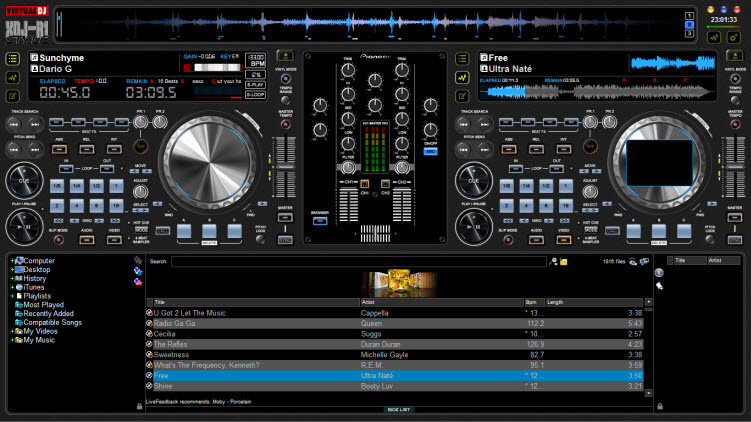Image resolution: width=751 pixels, height=422 pixels.
Task: Select waveform view 3 button
Action: click(x=689, y=34)
